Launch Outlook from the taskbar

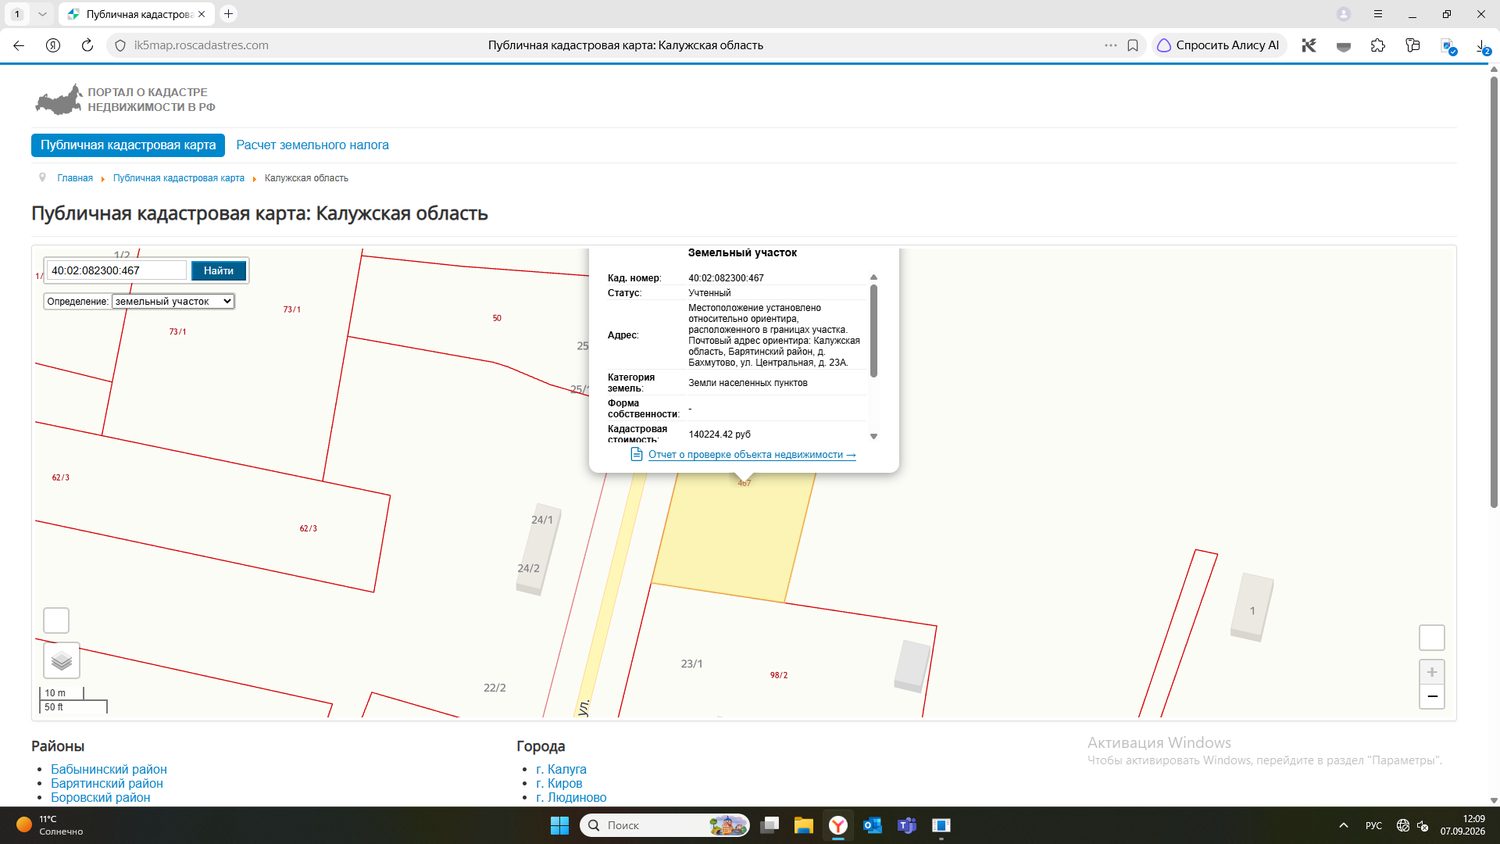(872, 825)
